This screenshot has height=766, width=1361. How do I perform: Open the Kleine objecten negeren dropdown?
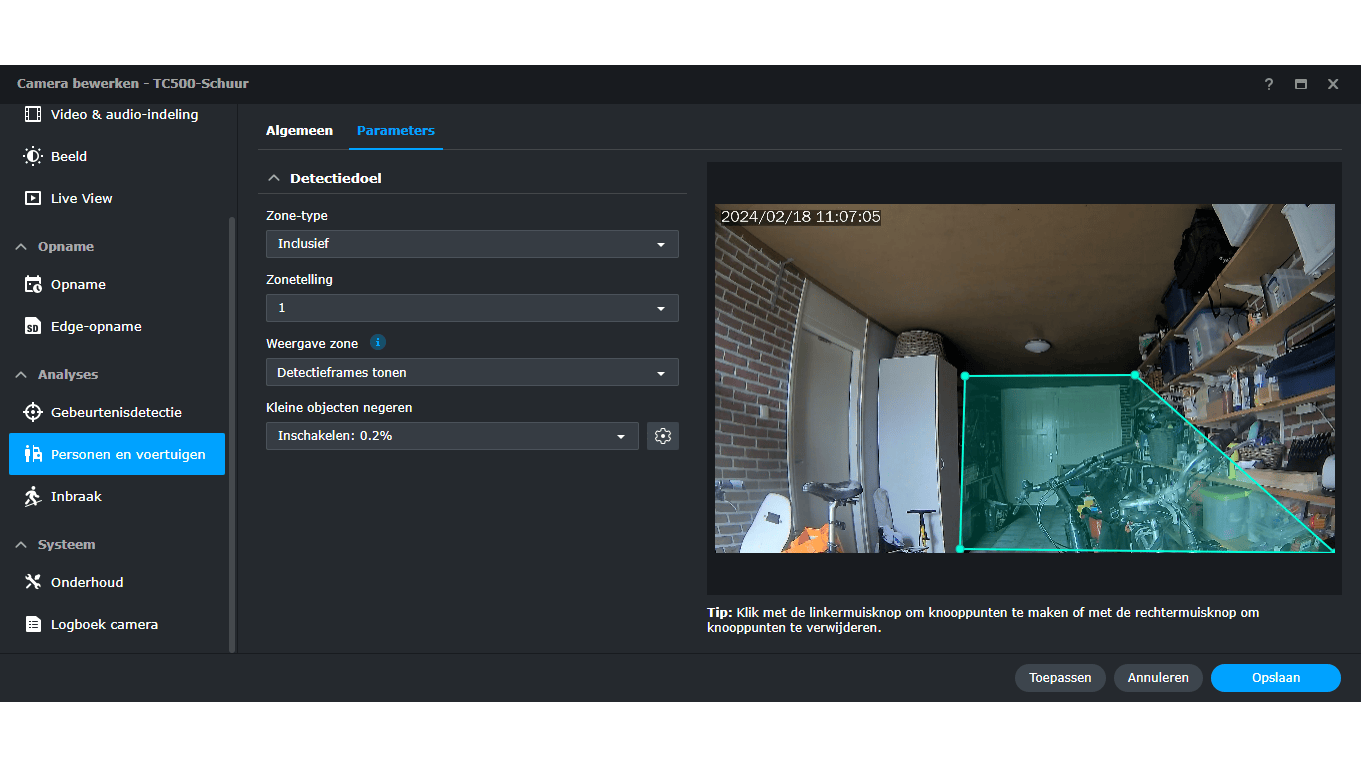click(452, 436)
